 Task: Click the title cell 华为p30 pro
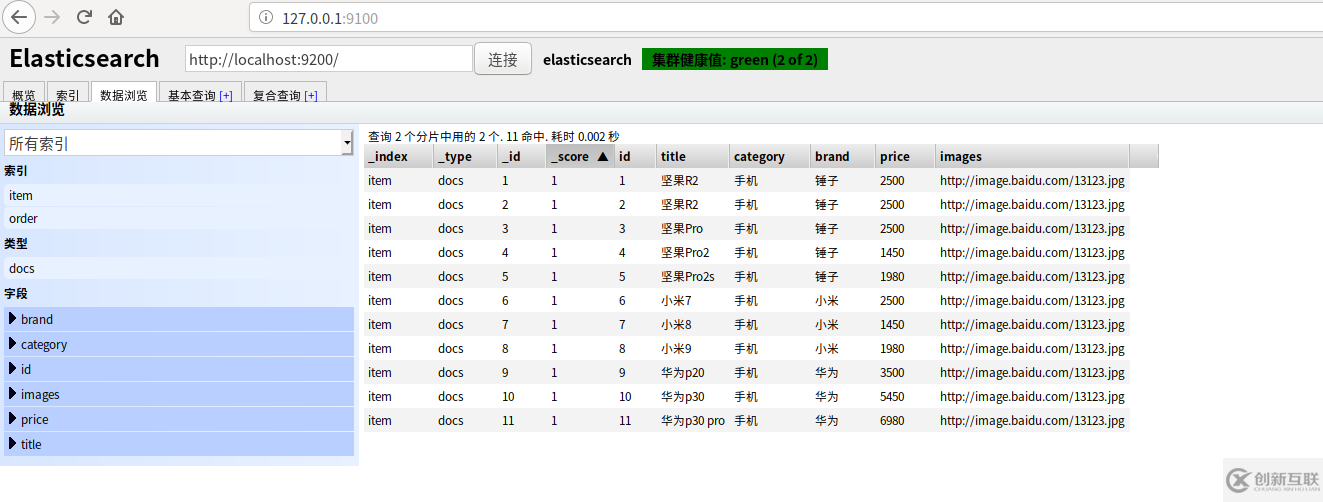(693, 420)
